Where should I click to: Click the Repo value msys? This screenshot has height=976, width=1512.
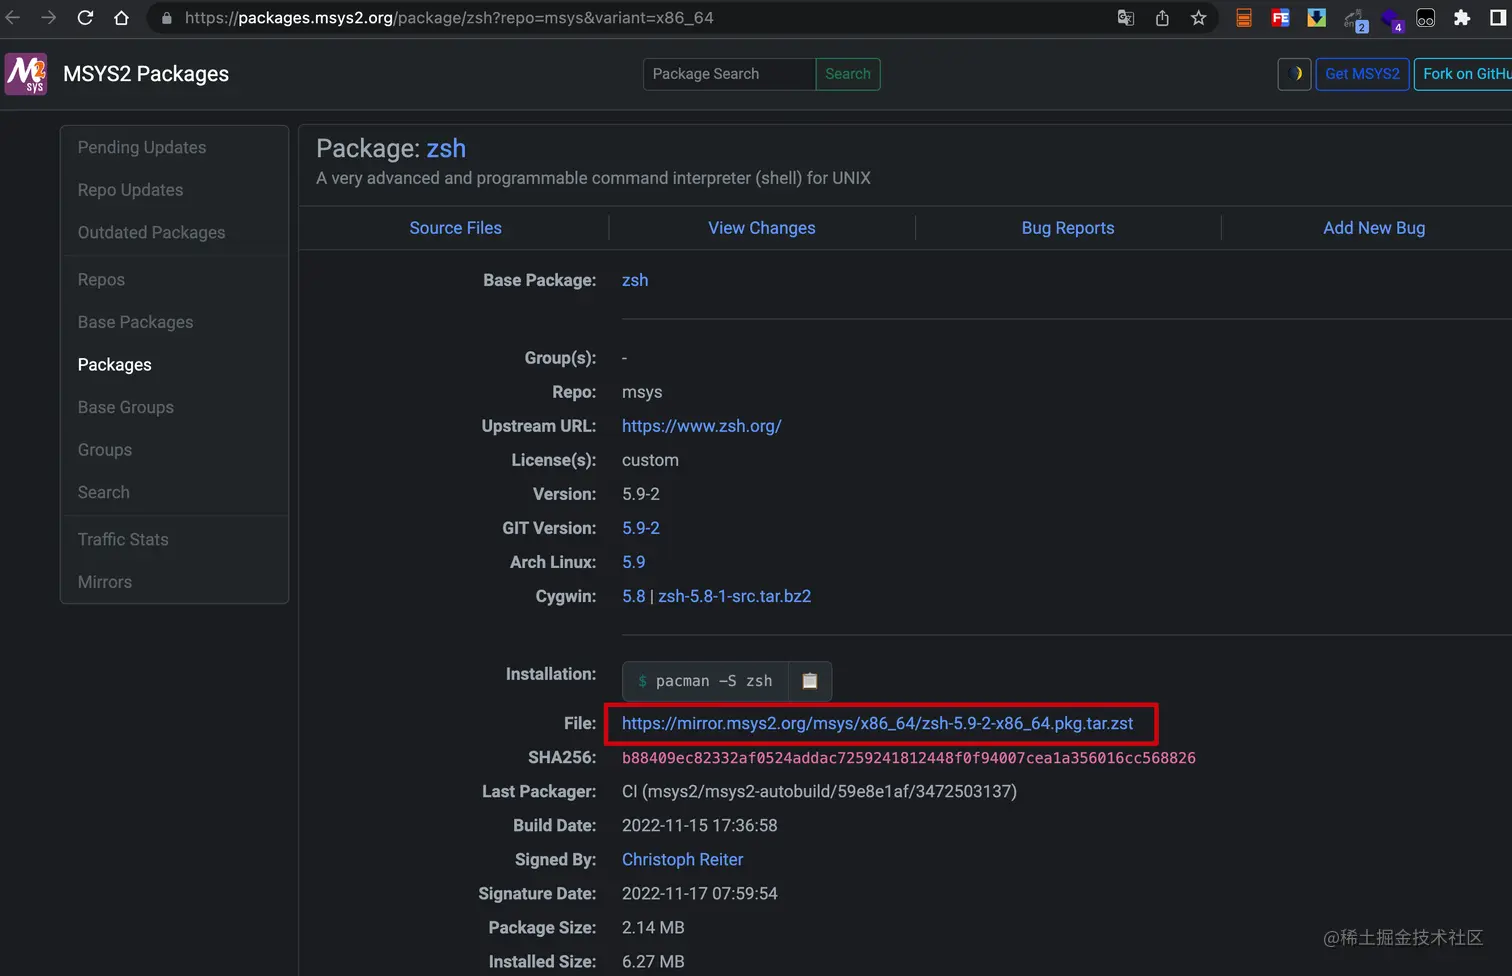pos(642,392)
